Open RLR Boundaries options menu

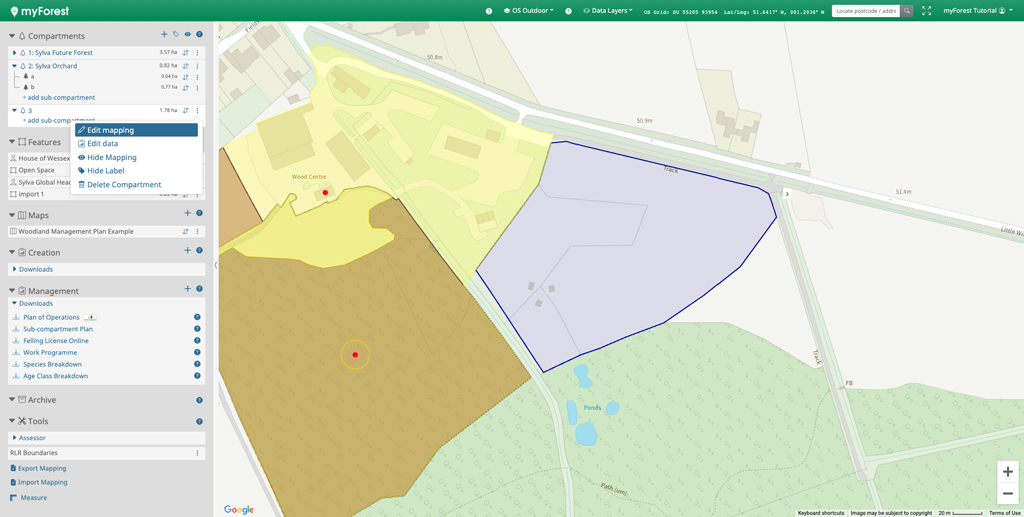coord(197,453)
